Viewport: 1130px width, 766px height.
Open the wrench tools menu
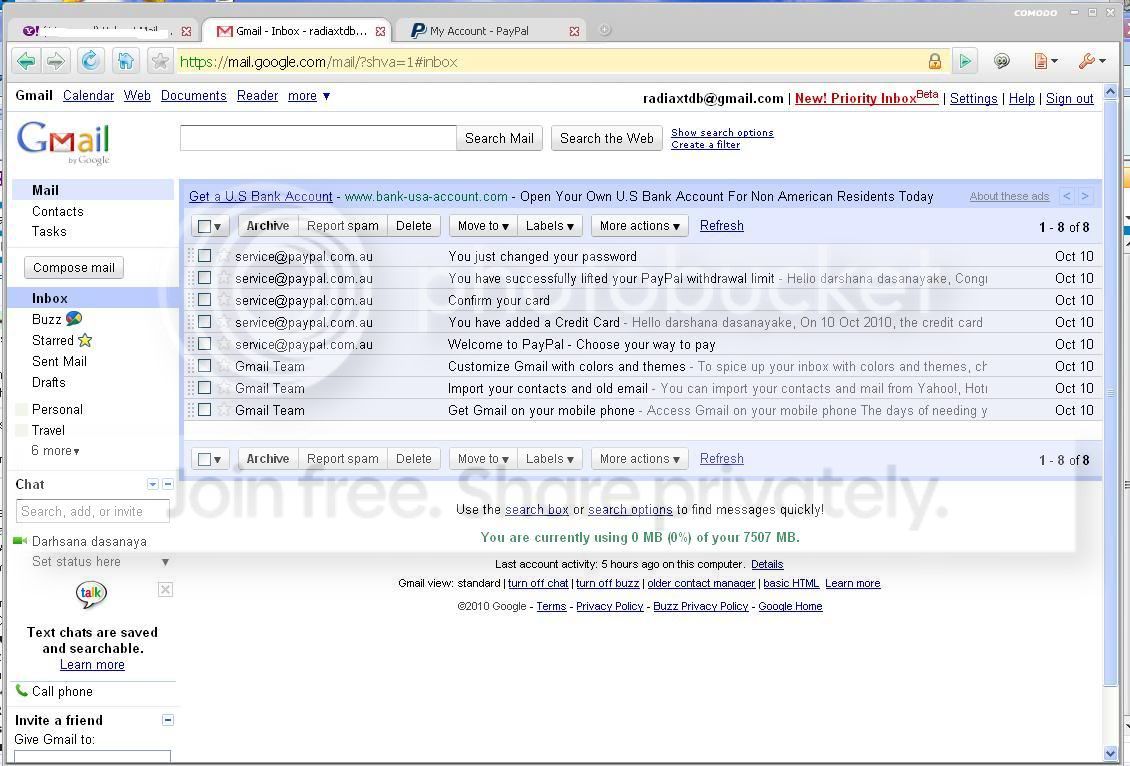[1091, 61]
